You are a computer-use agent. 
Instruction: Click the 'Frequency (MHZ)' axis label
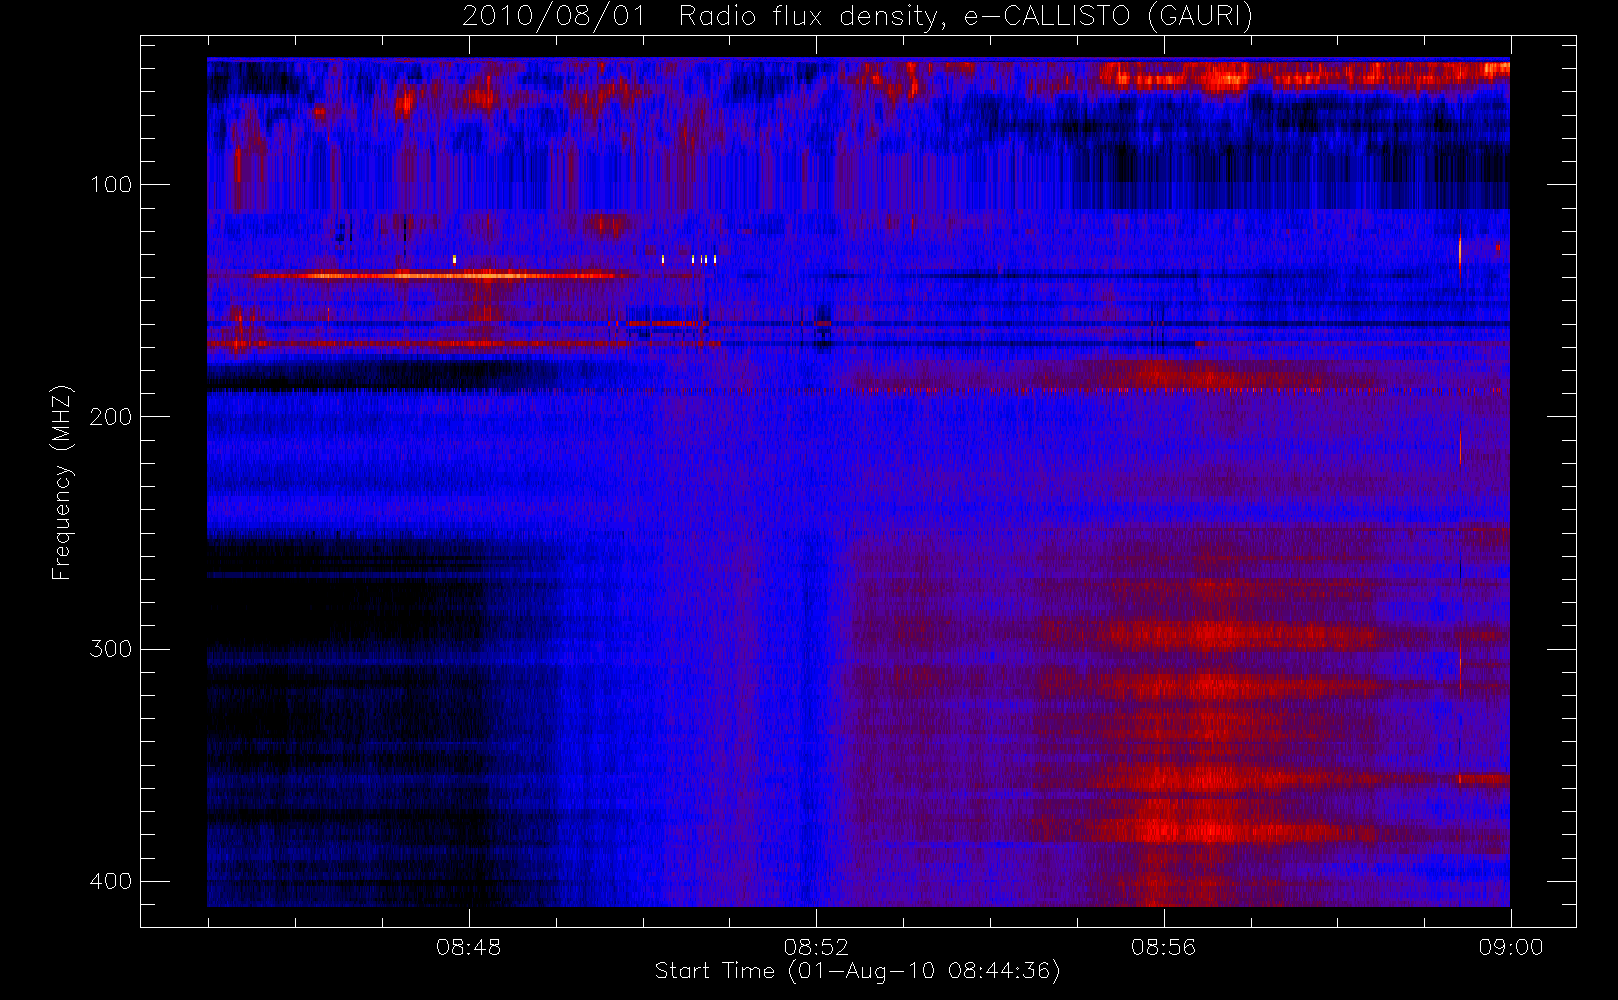[62, 481]
